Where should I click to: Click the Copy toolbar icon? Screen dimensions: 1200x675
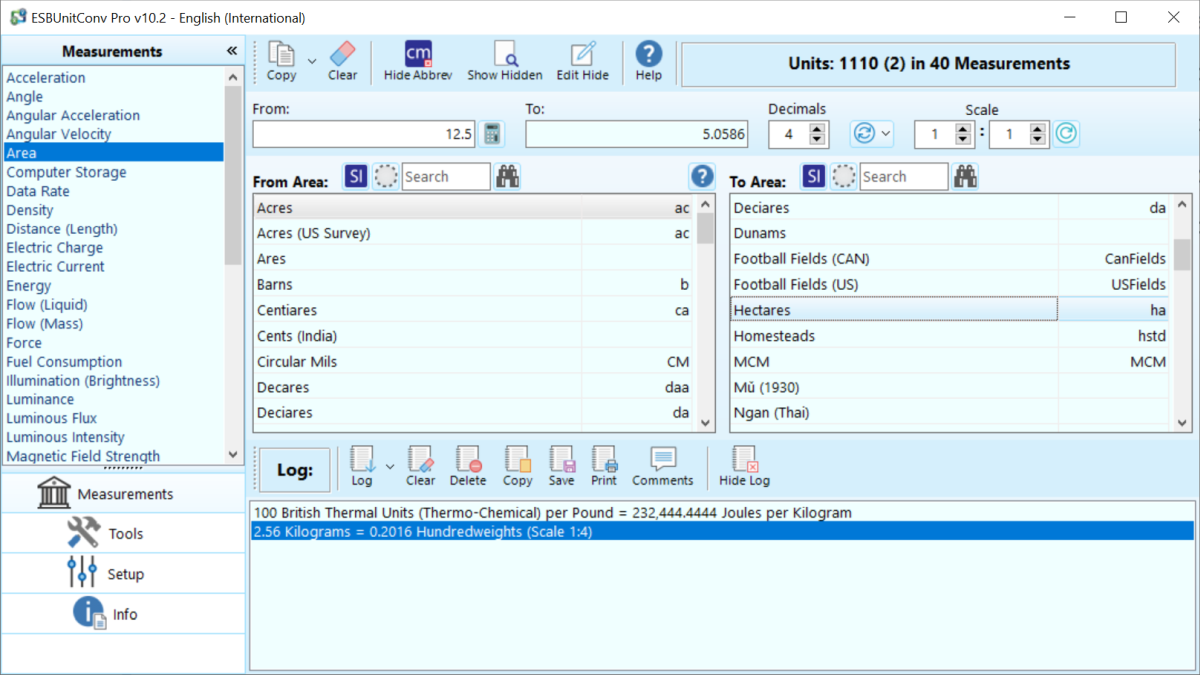click(281, 62)
